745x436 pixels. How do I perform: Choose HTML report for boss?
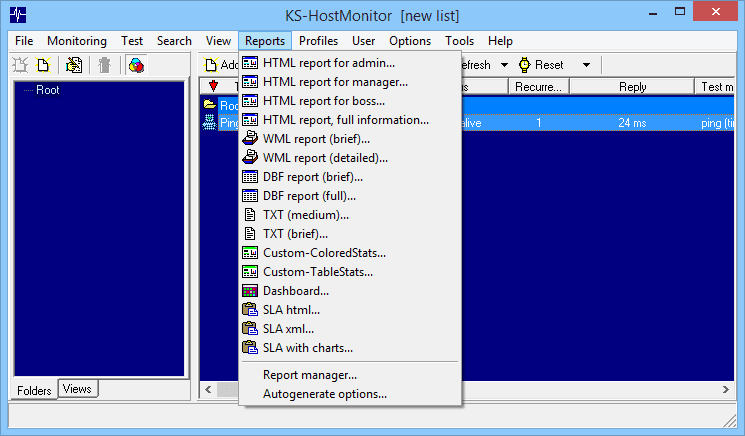point(350,101)
